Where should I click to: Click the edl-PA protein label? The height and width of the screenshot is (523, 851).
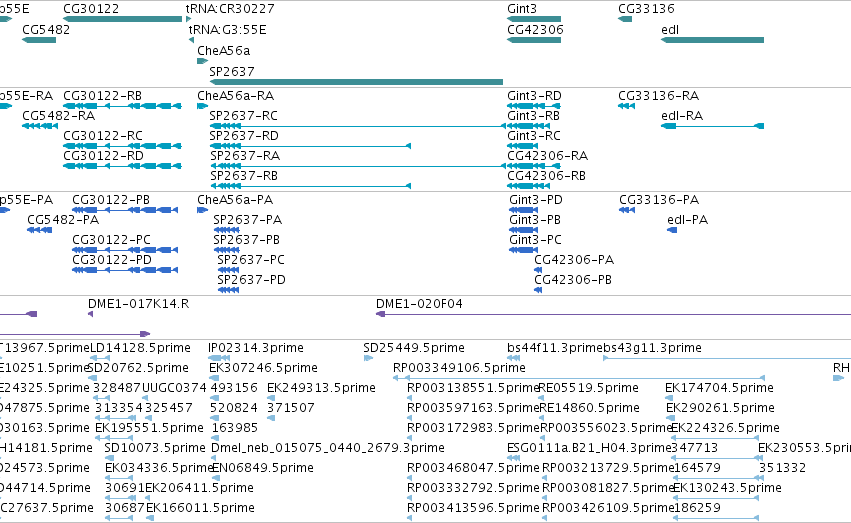click(x=688, y=220)
